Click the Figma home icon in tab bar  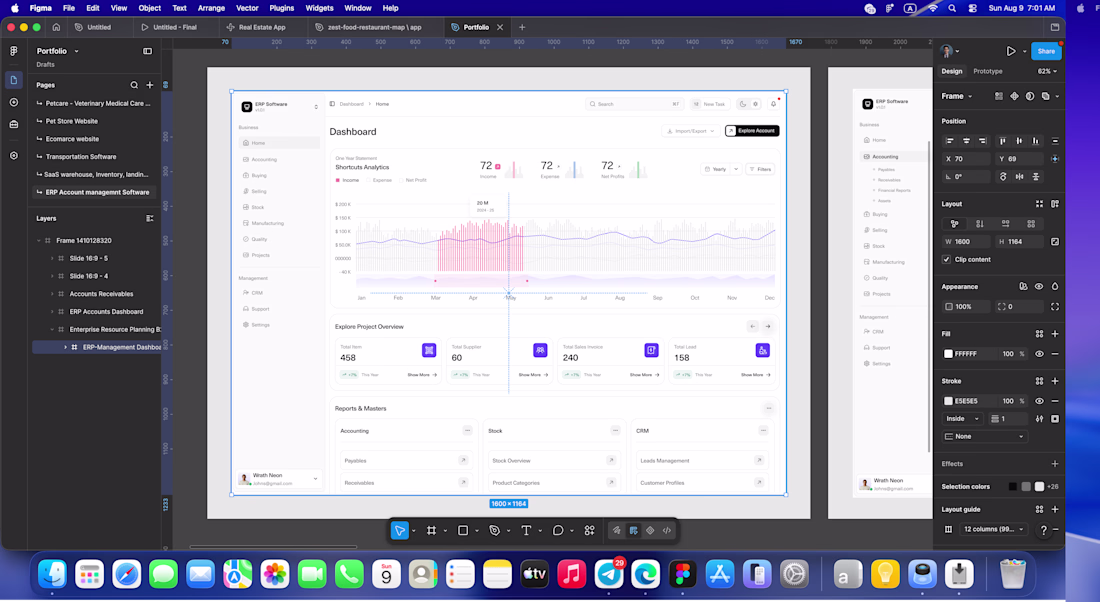(56, 27)
